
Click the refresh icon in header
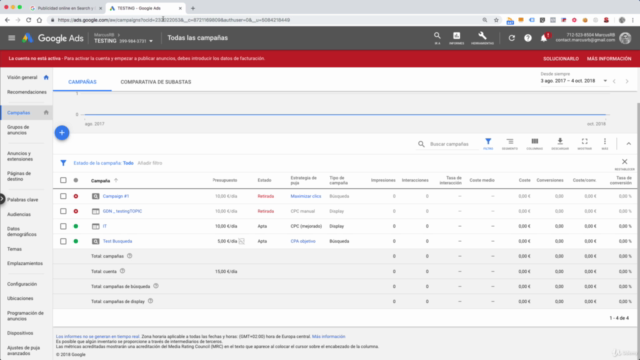click(511, 38)
